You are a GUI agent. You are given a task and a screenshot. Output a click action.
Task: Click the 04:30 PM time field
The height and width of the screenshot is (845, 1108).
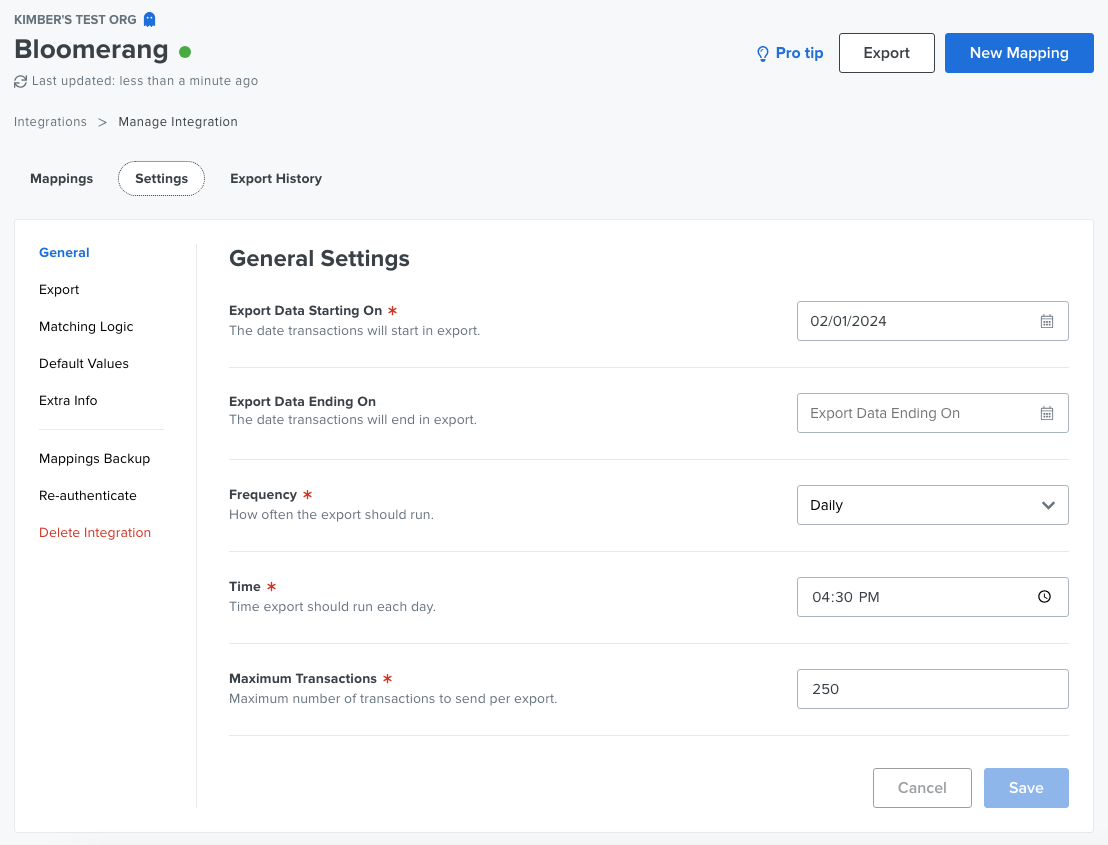pyautogui.click(x=932, y=597)
